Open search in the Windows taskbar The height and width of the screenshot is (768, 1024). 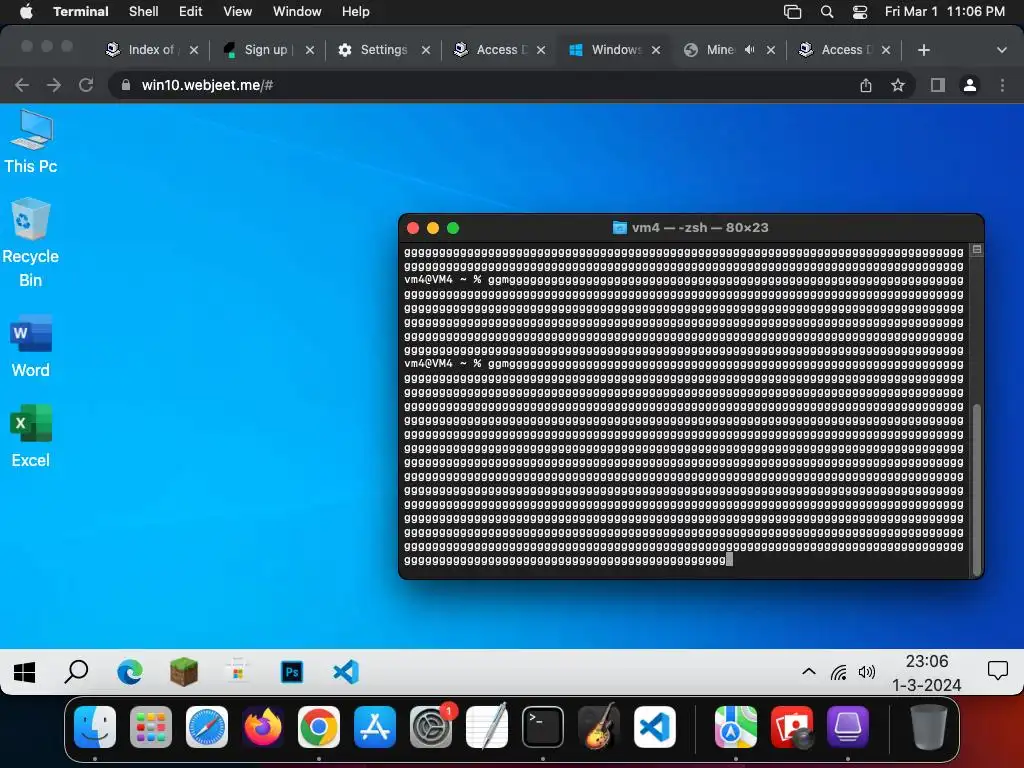coord(76,671)
